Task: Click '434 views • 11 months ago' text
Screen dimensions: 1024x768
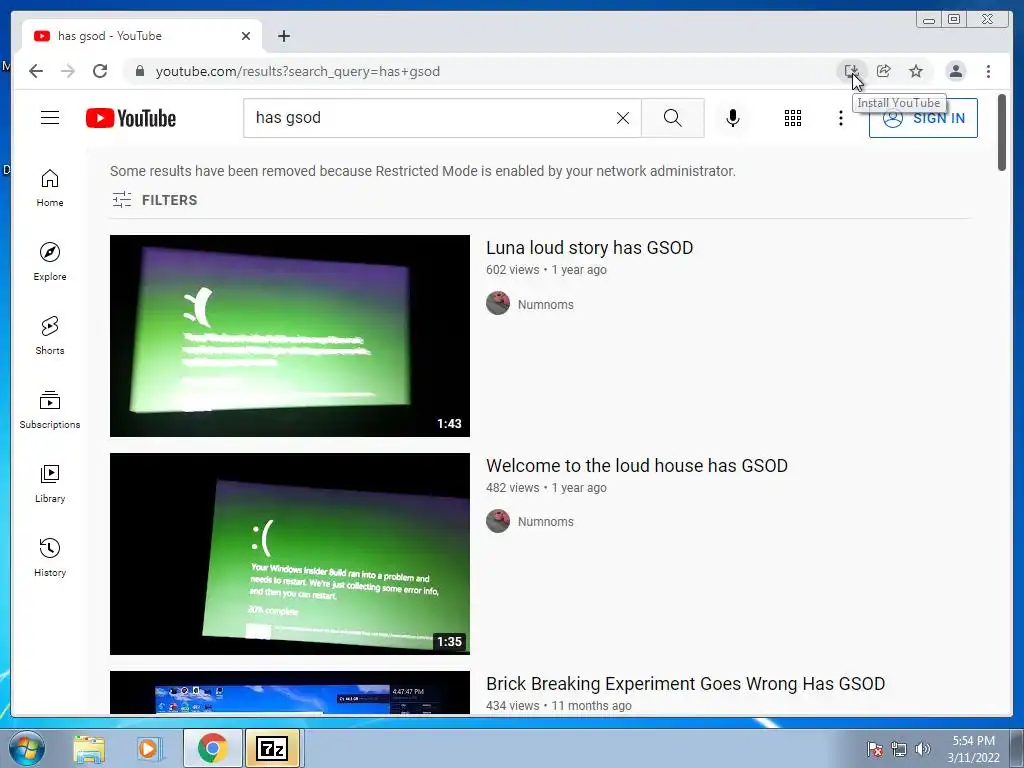Action: click(x=558, y=706)
